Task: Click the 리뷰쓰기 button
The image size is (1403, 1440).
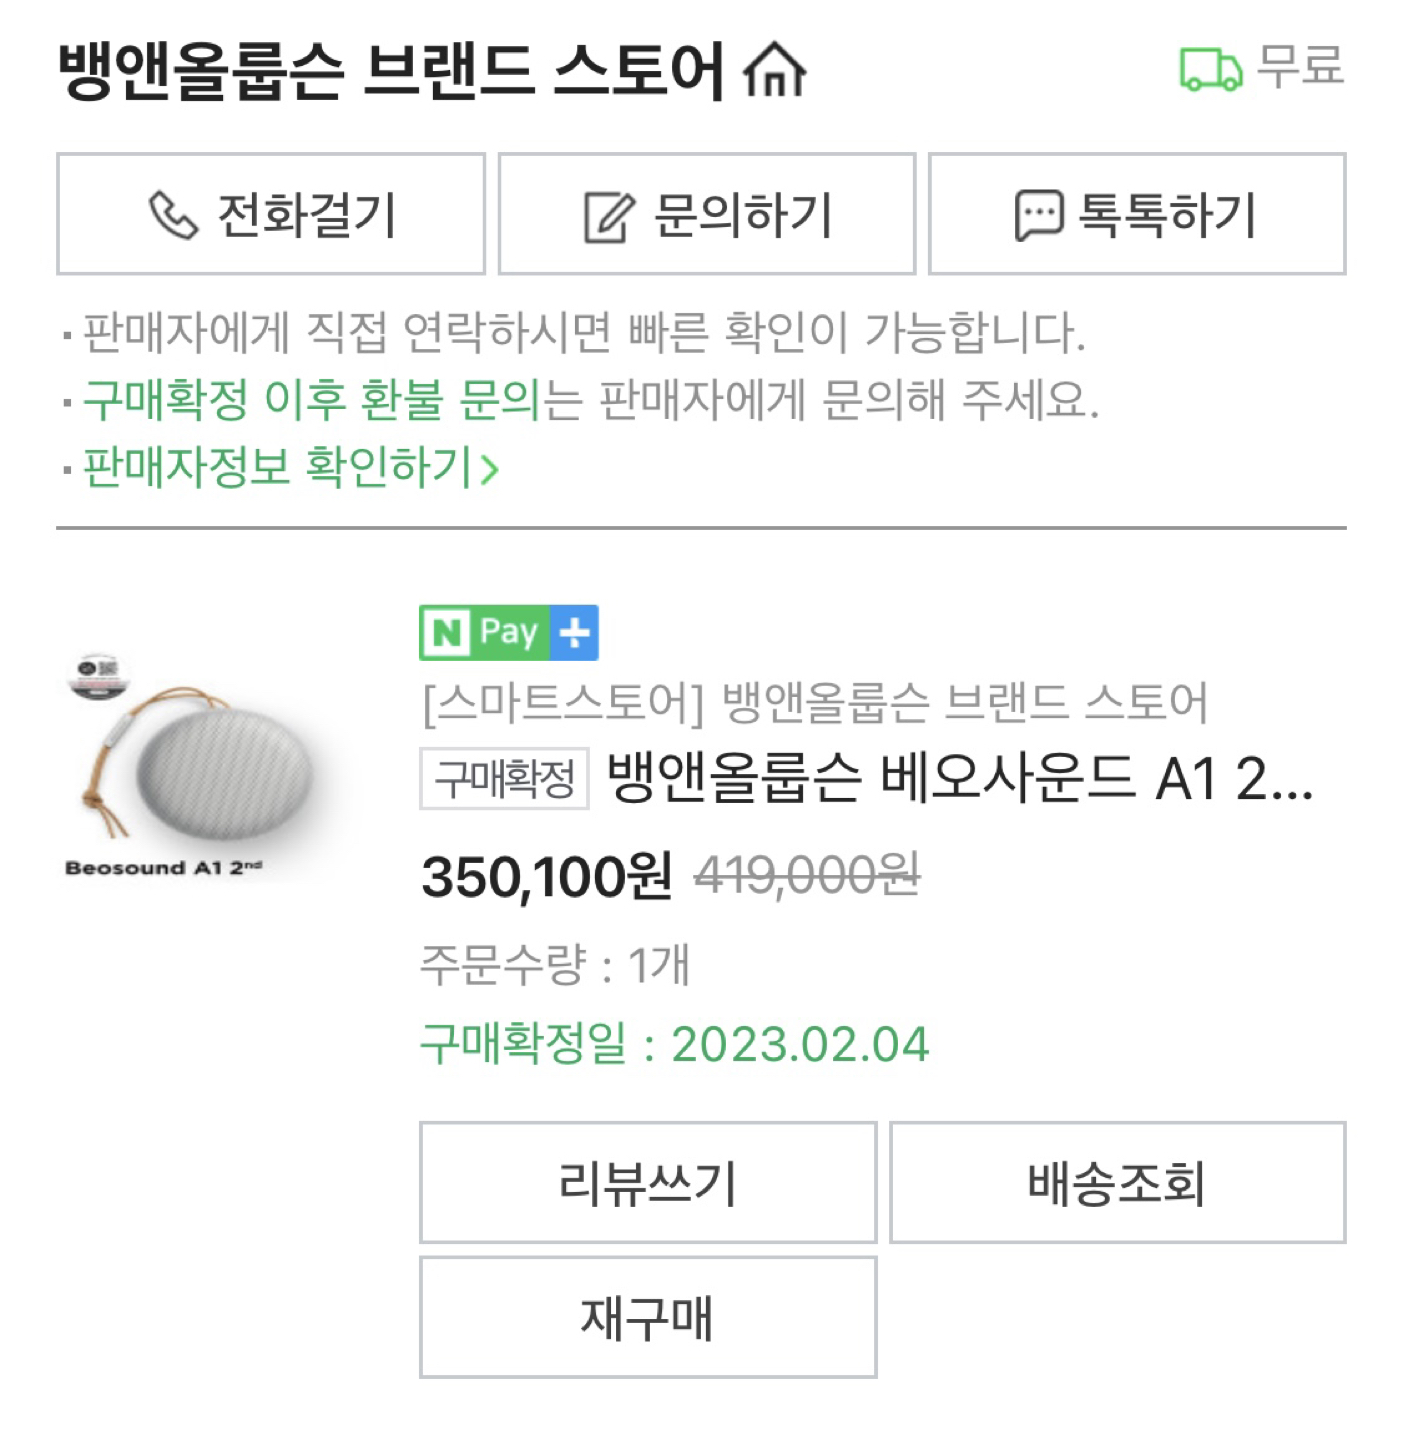Action: click(x=648, y=1182)
